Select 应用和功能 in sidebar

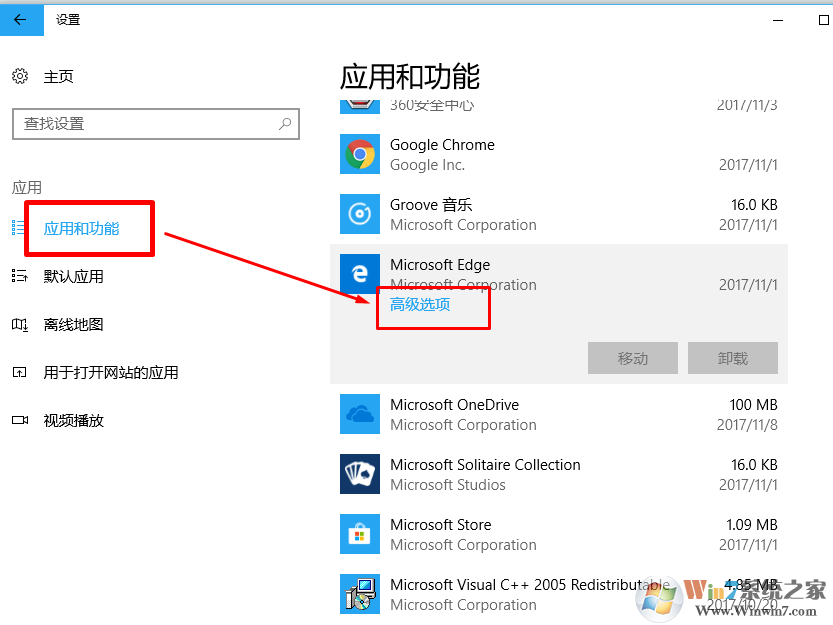[x=81, y=229]
